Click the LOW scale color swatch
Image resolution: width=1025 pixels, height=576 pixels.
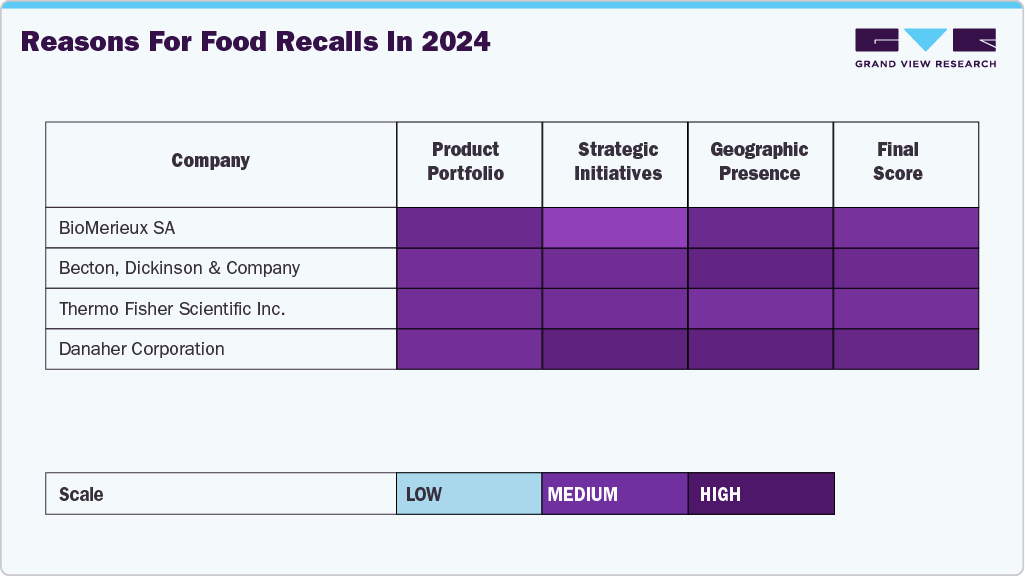(469, 494)
